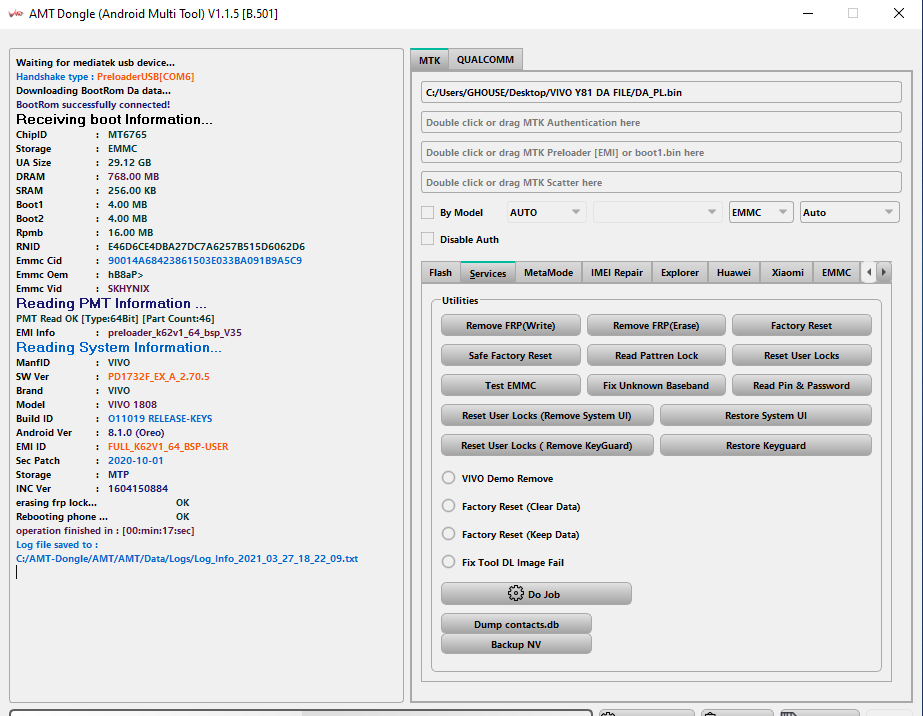923x716 pixels.
Task: Open the Flash tab
Action: 440,273
